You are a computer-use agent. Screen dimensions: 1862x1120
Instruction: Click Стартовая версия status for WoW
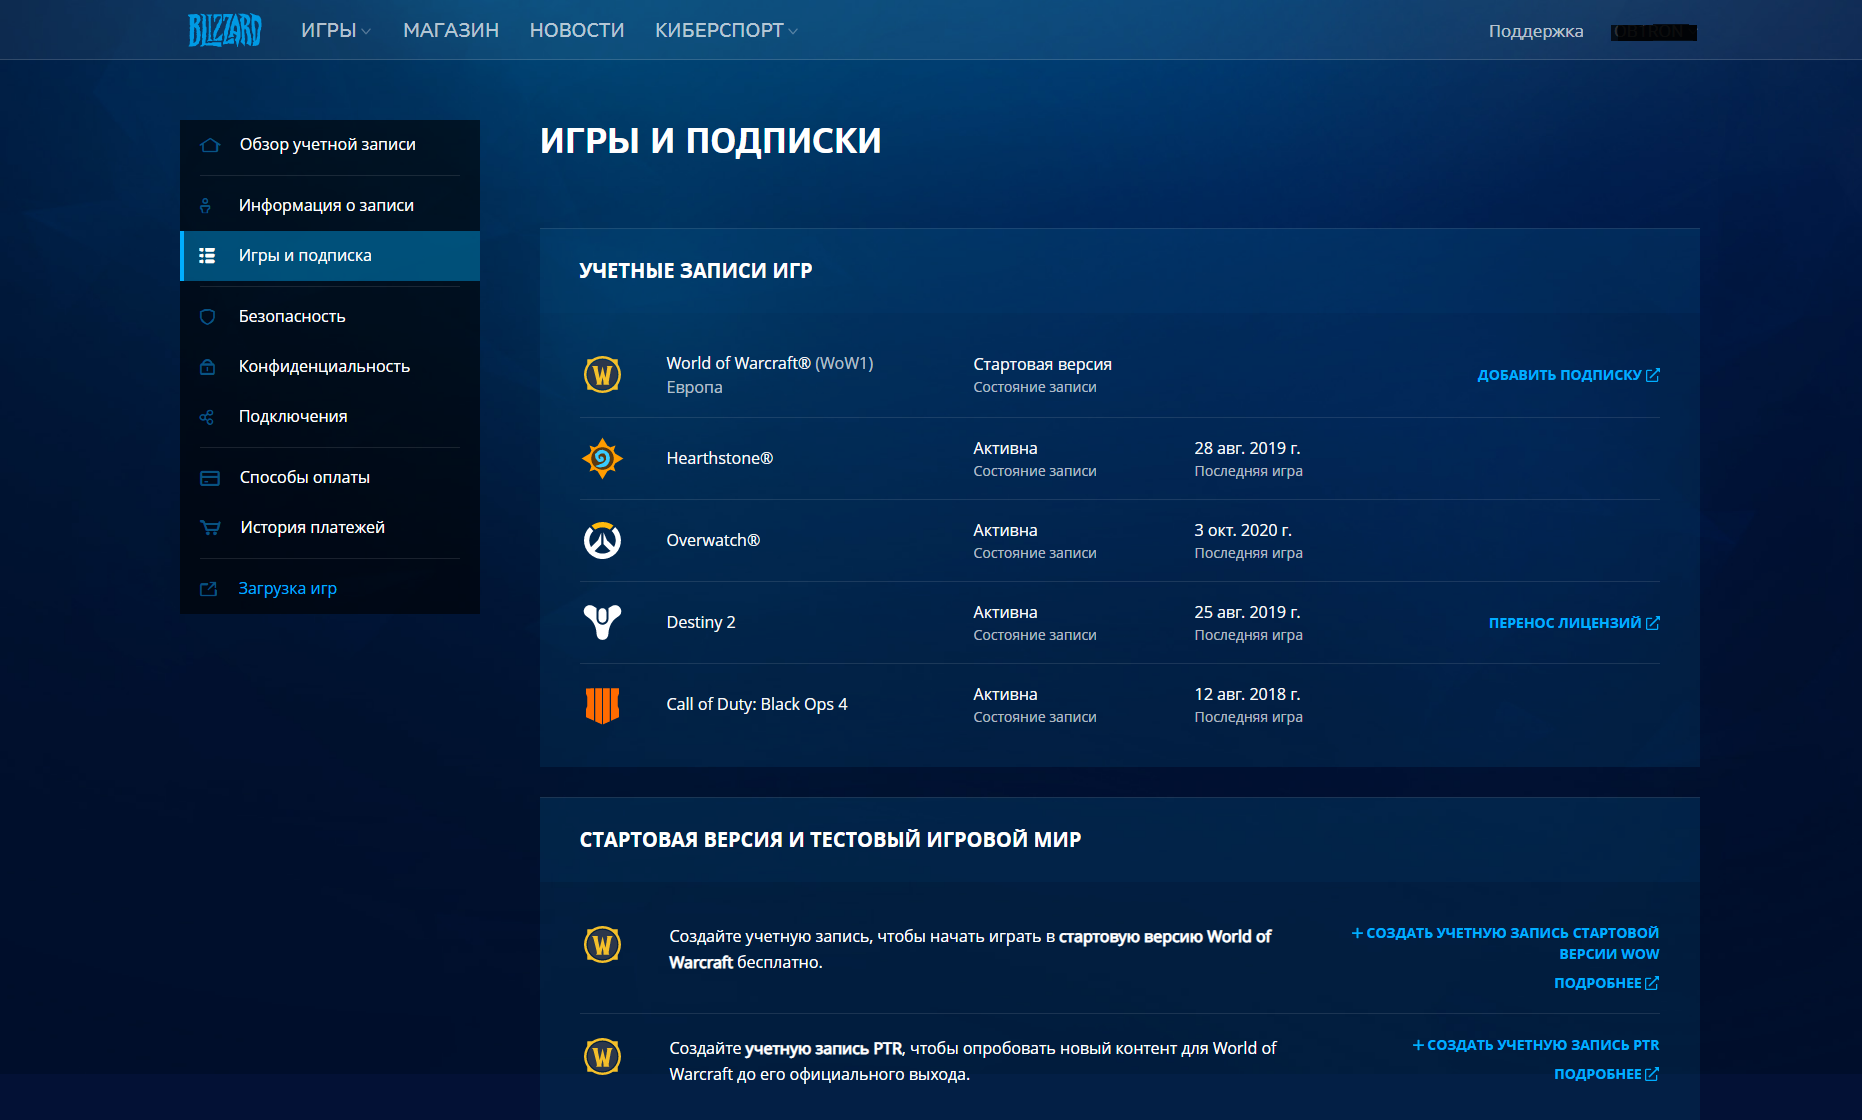click(x=1042, y=364)
